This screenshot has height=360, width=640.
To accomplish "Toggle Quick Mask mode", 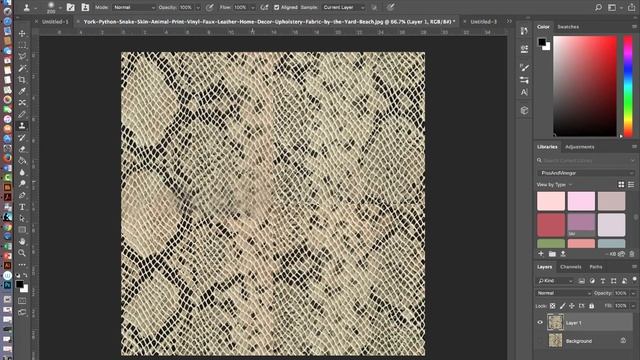I will 22,301.
